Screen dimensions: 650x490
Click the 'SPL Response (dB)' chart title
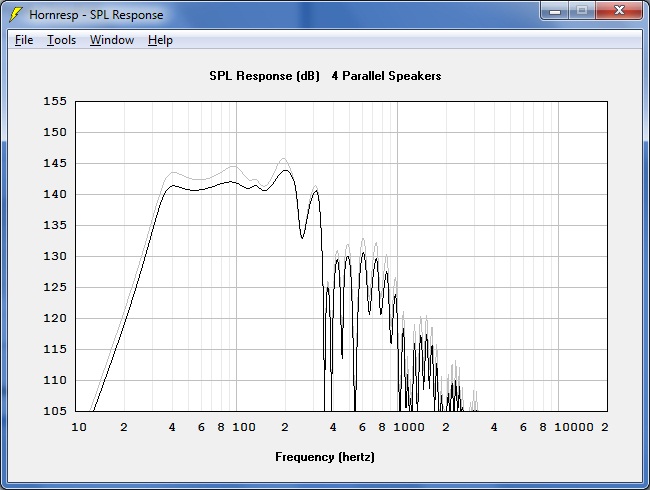(264, 76)
